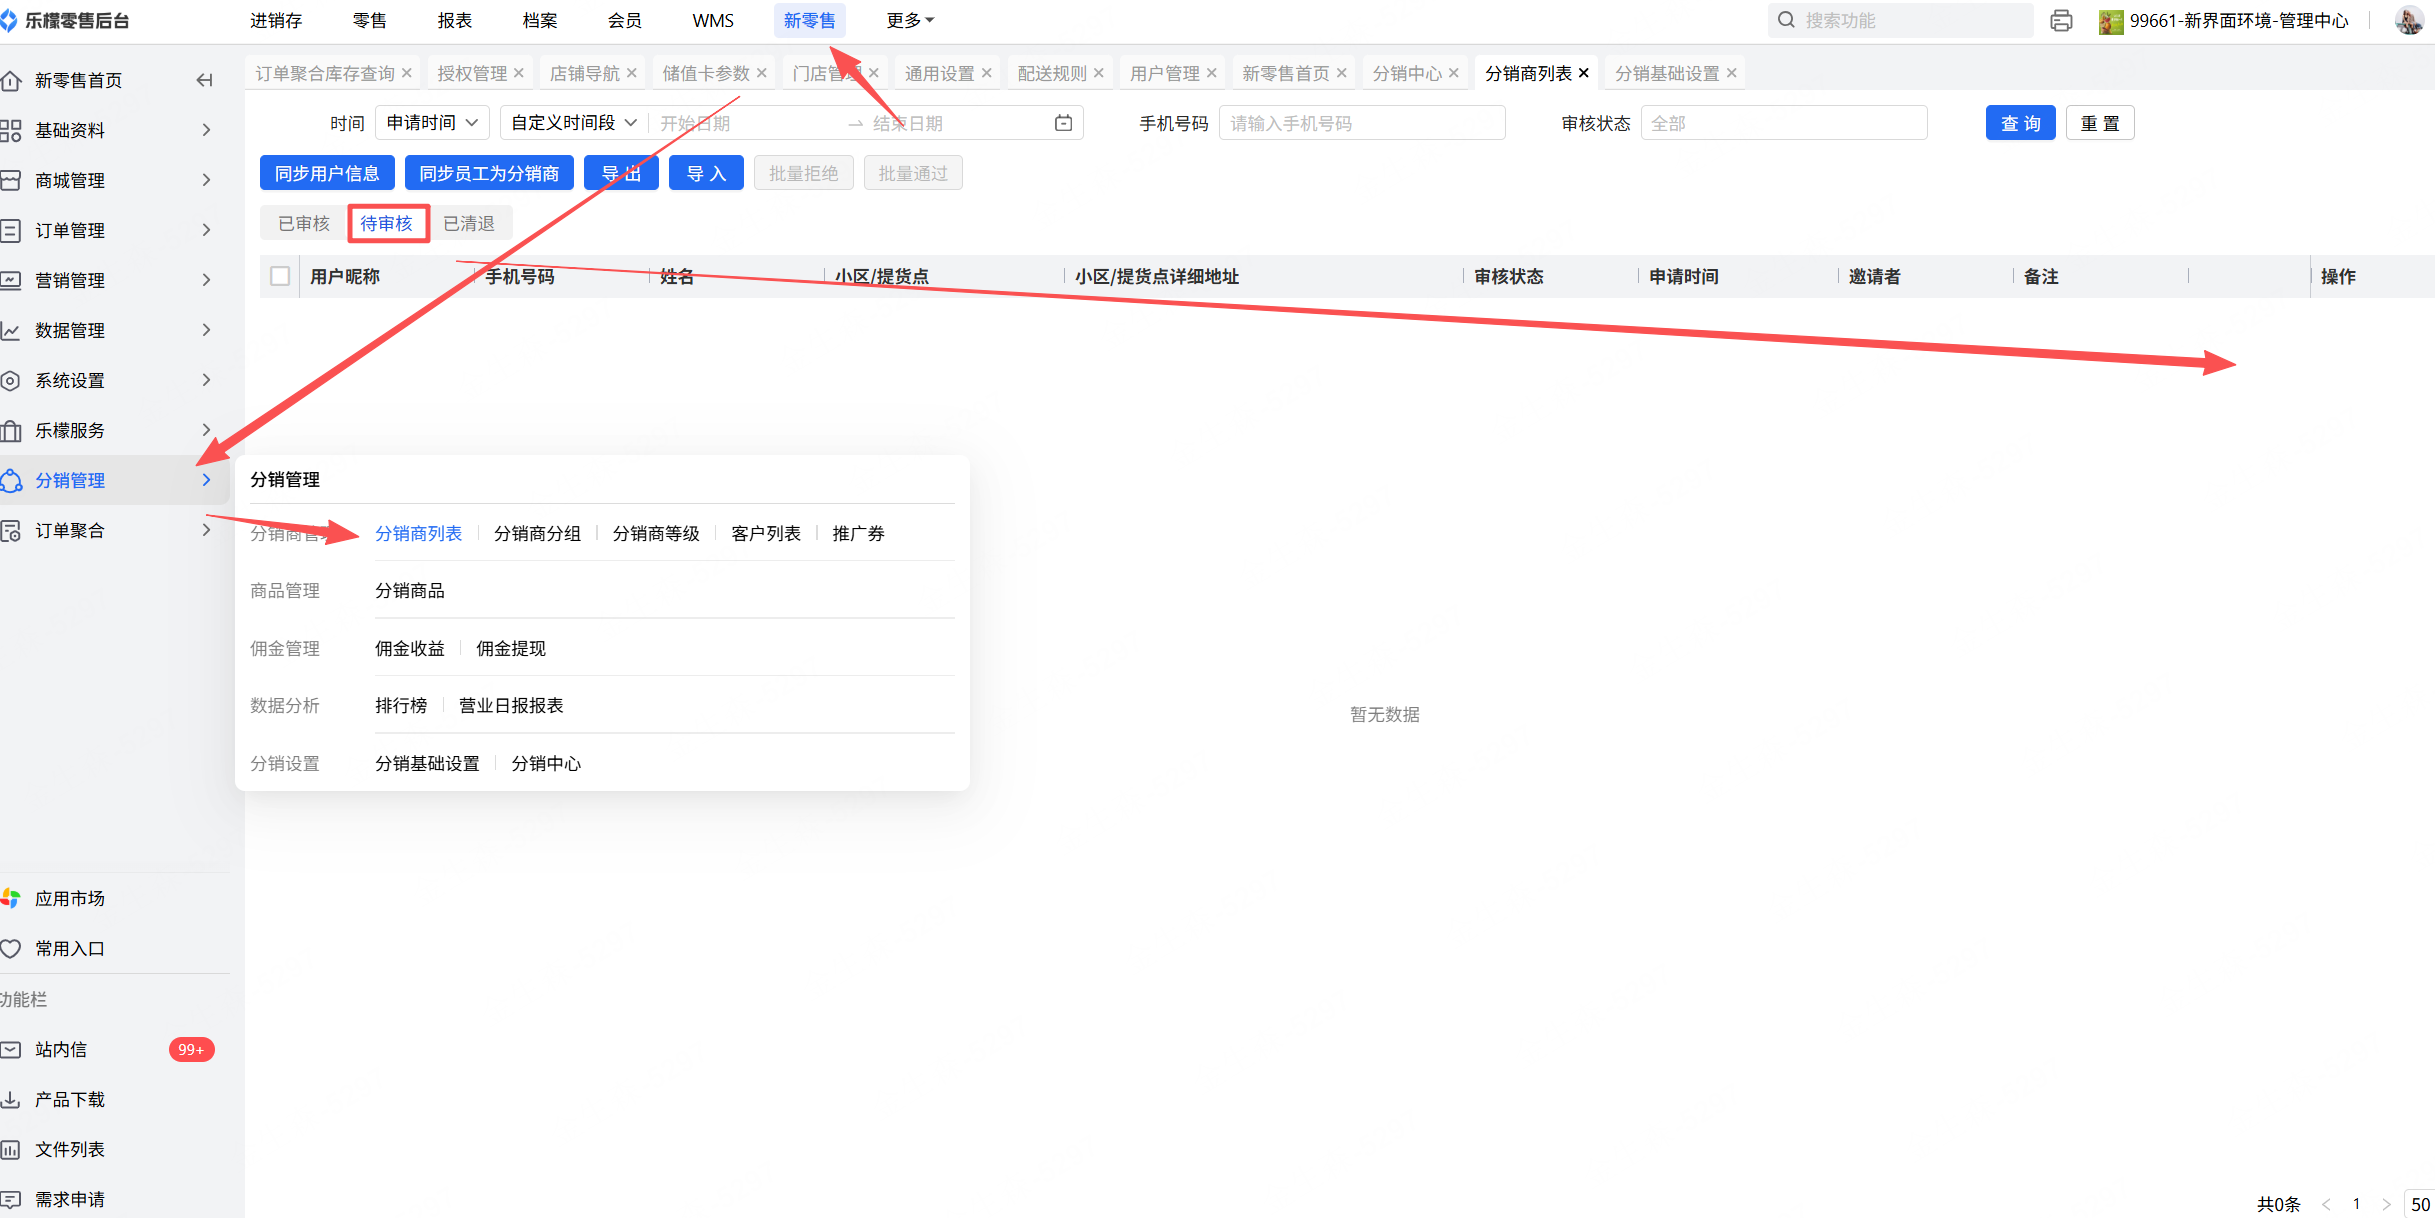The width and height of the screenshot is (2435, 1218).
Task: Click 同步用户信息 button
Action: 327,173
